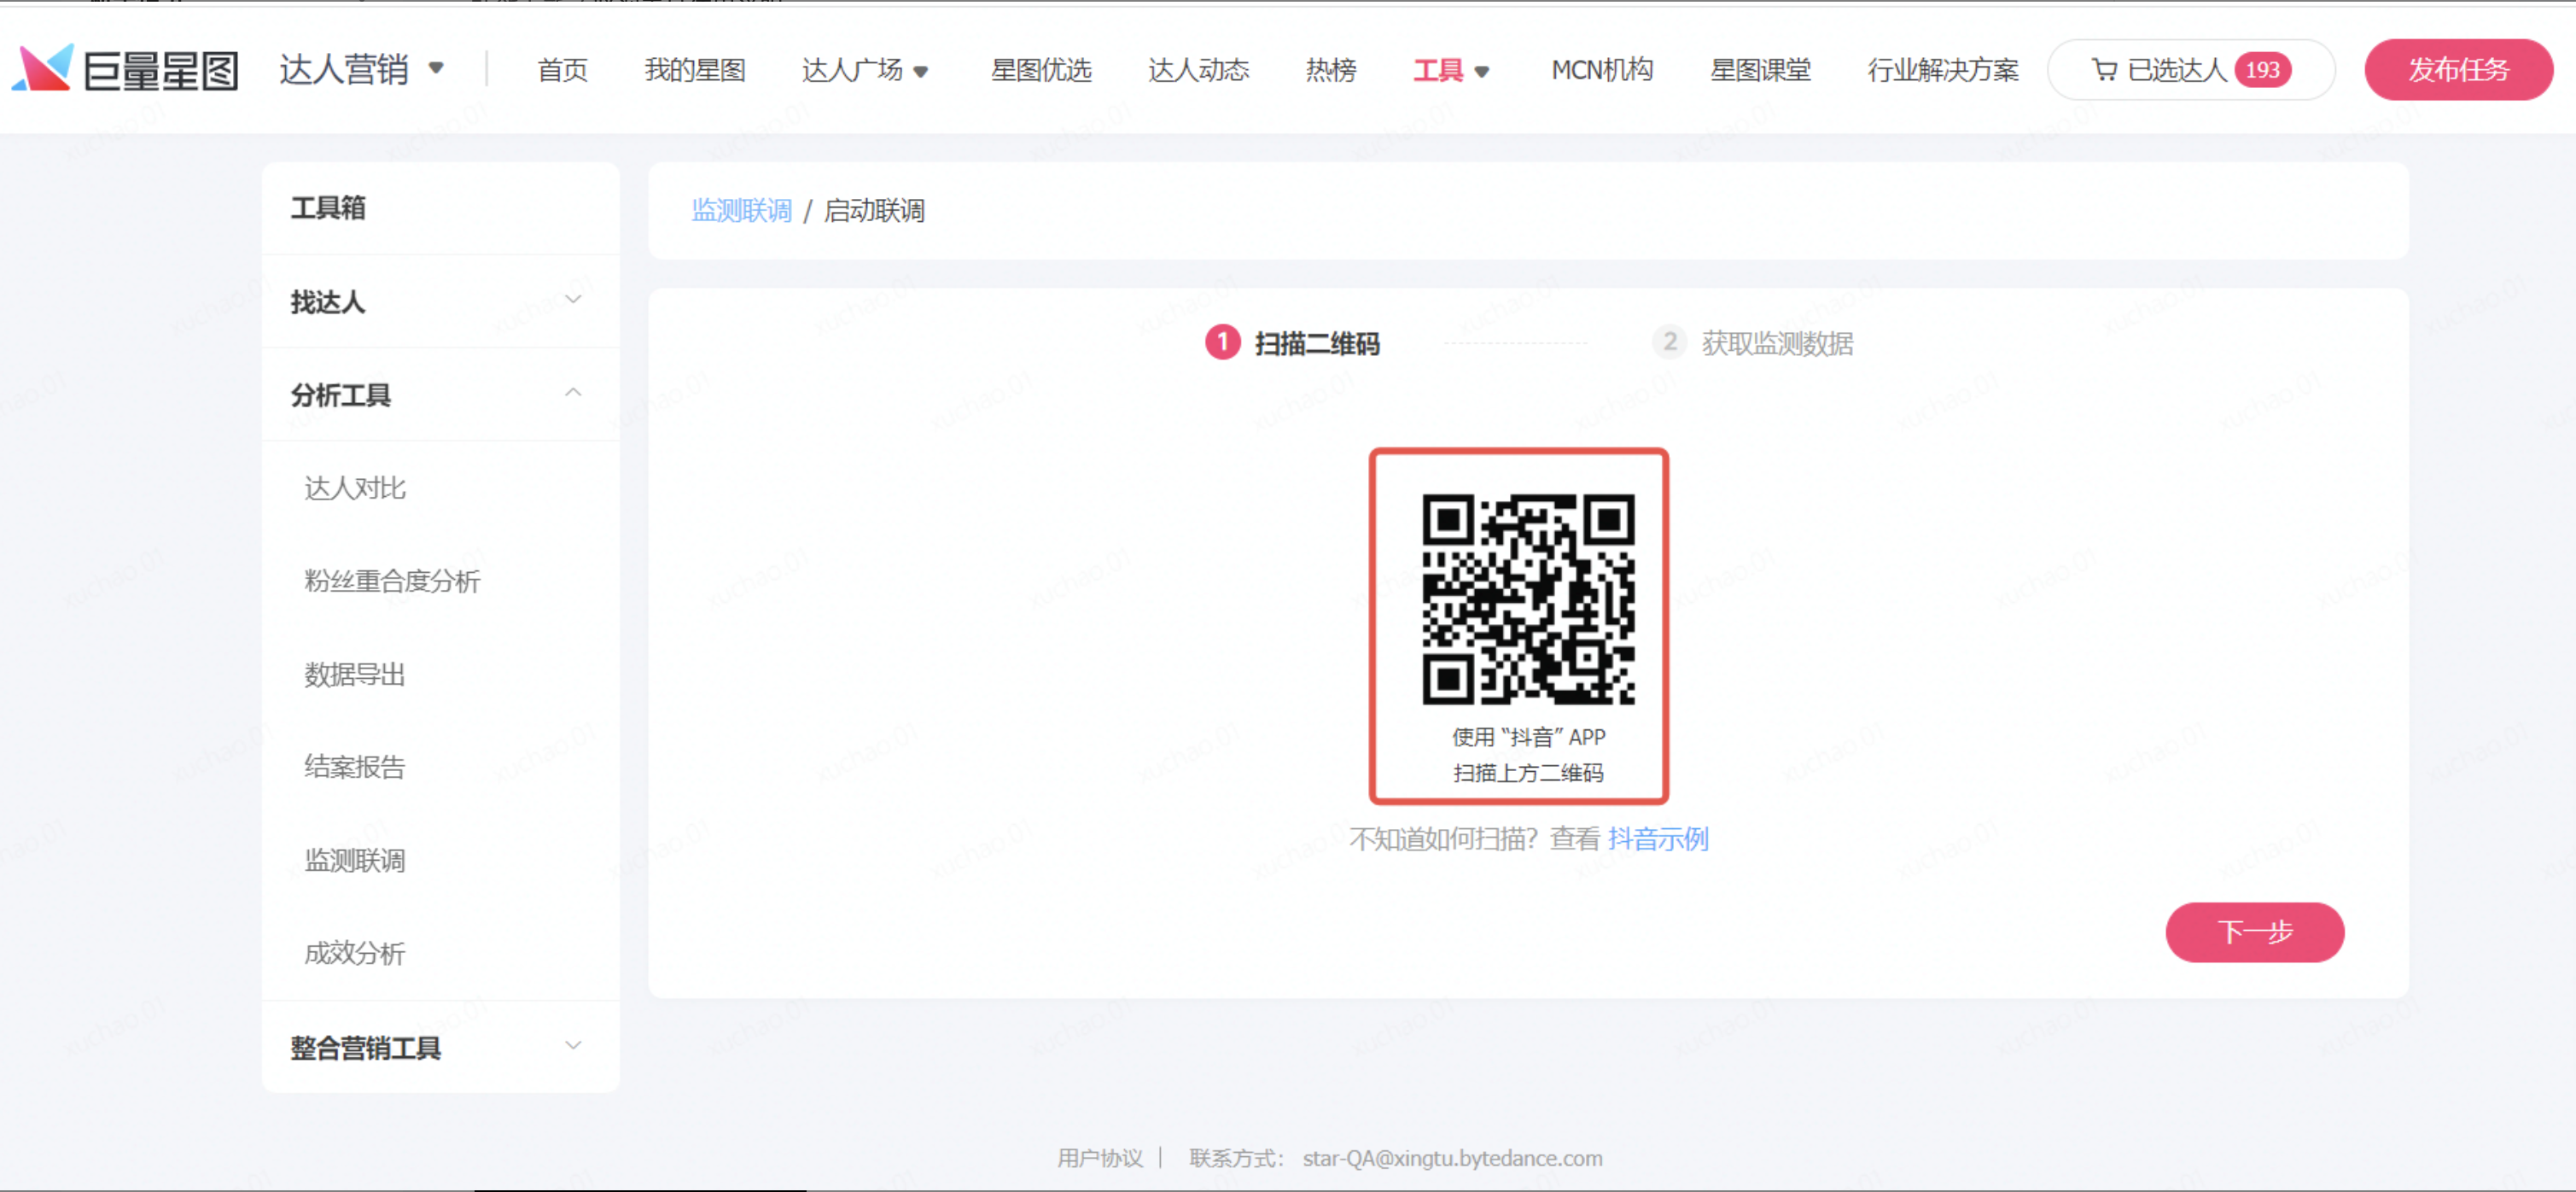Click the 下一步 button

2254,932
